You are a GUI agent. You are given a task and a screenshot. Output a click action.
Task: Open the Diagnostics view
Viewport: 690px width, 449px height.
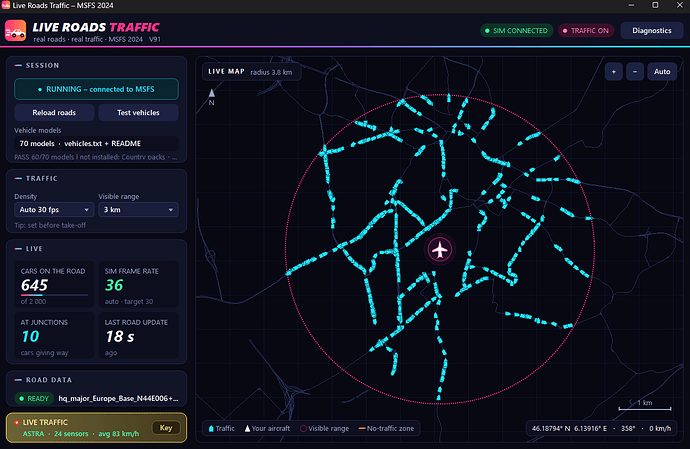[652, 31]
